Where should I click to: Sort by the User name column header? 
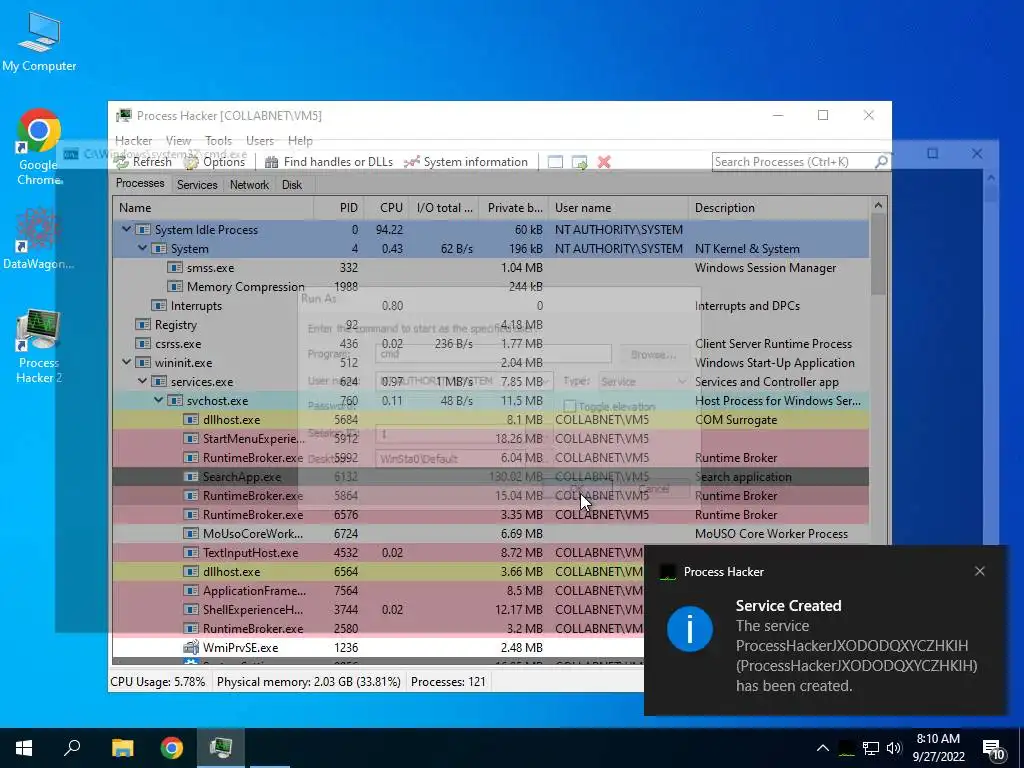[x=618, y=208]
